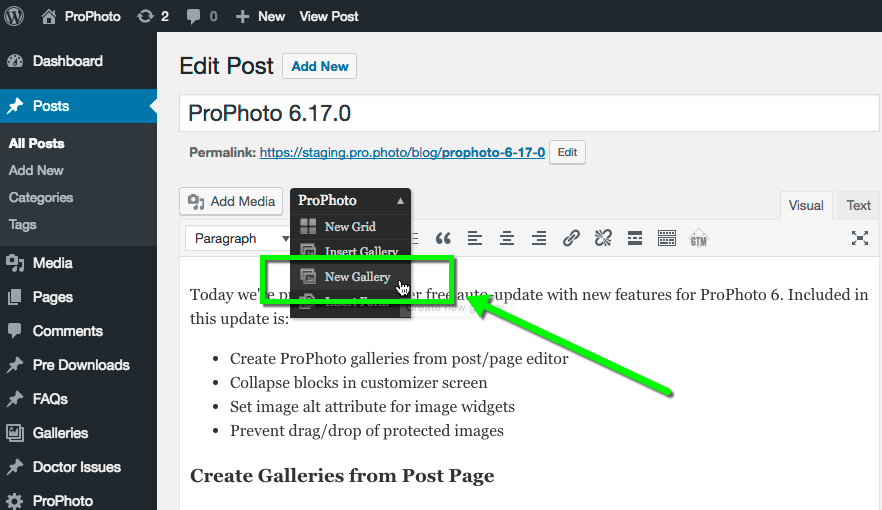Click the Dashboard gauge icon
This screenshot has height=510, width=882.
[x=15, y=61]
